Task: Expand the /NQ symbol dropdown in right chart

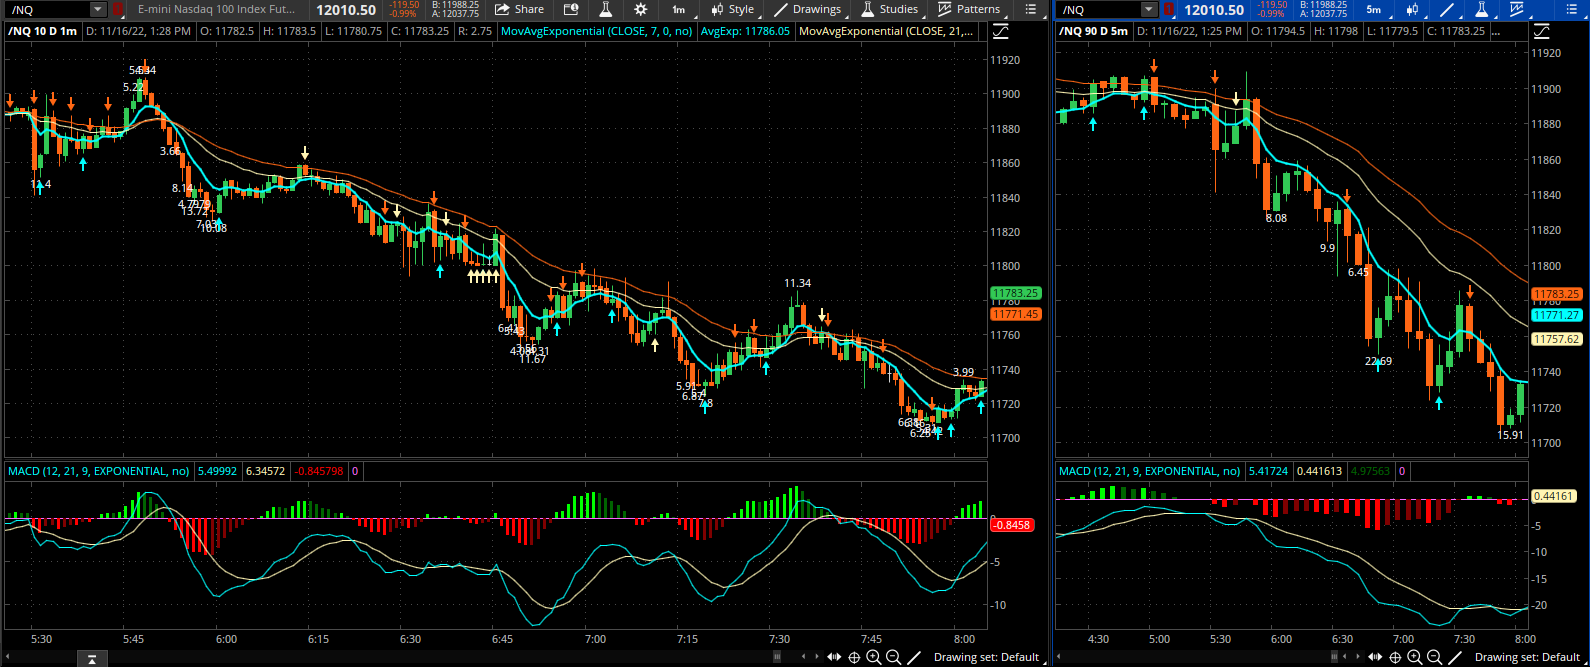Action: click(1150, 10)
